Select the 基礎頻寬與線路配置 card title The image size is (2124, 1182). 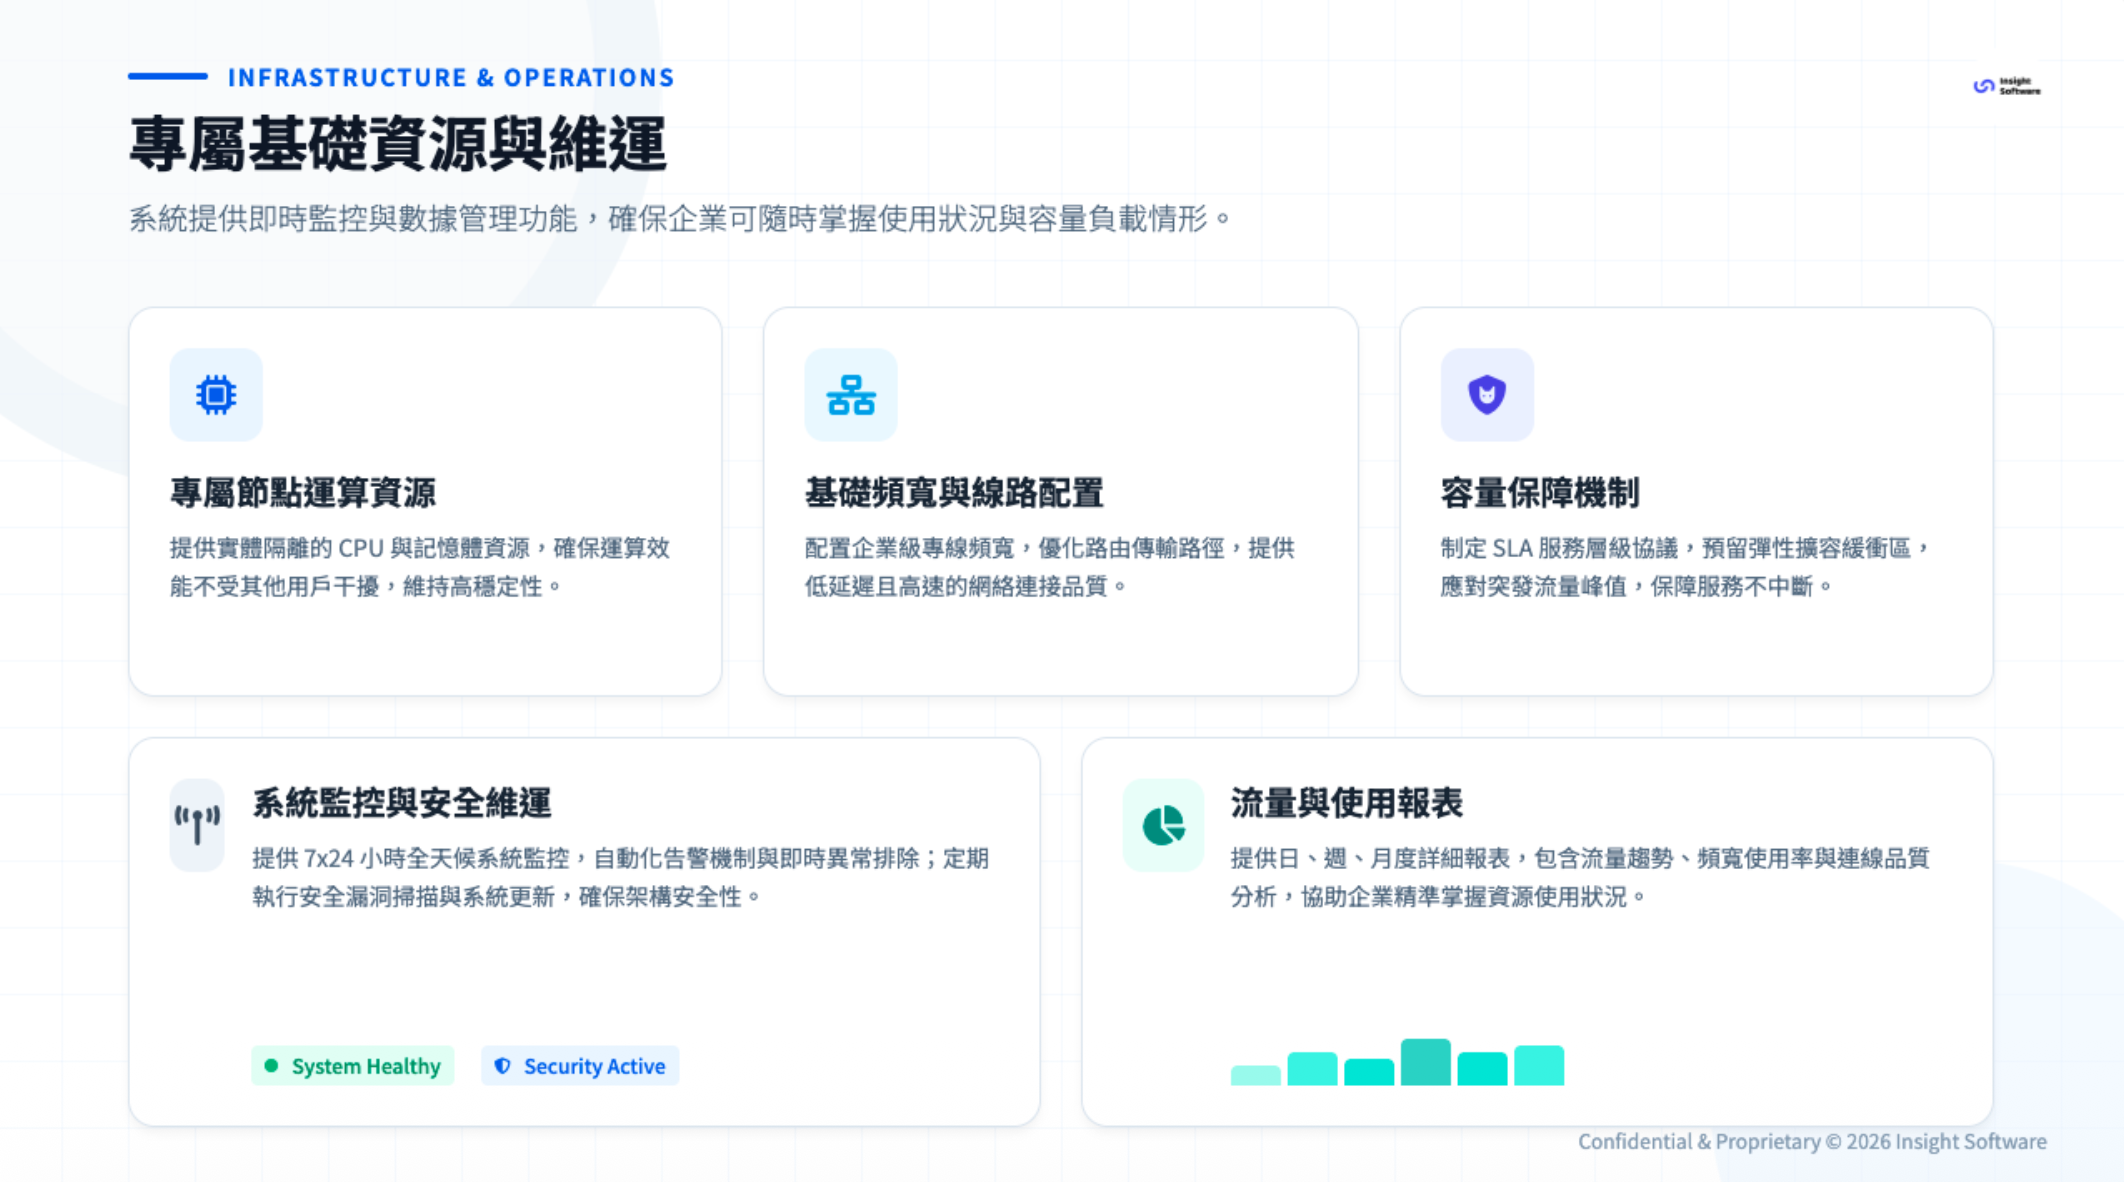click(x=954, y=493)
